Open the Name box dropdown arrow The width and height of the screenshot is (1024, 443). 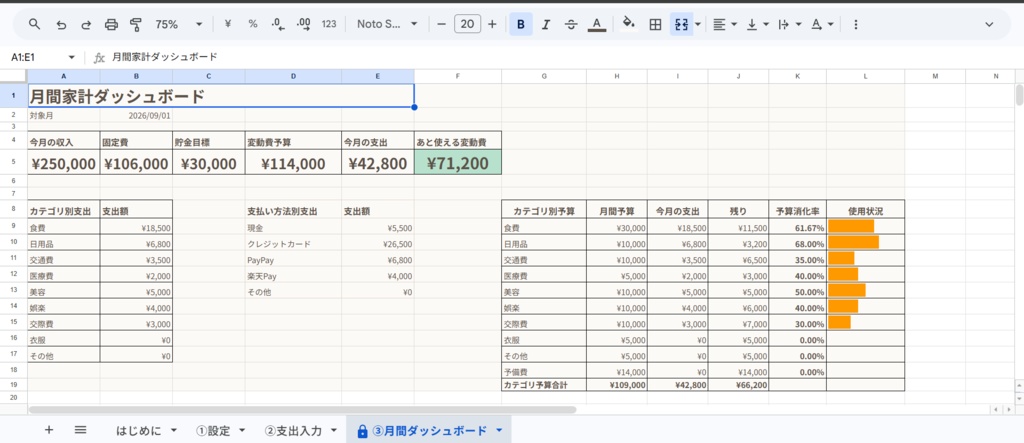tap(71, 57)
